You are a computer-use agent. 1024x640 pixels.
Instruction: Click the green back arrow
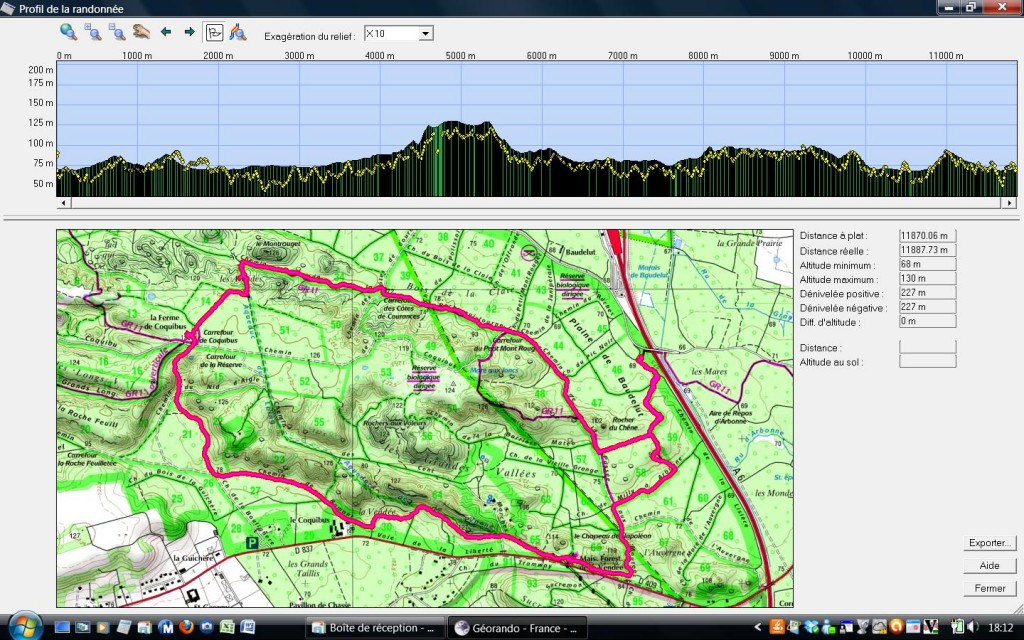[166, 32]
